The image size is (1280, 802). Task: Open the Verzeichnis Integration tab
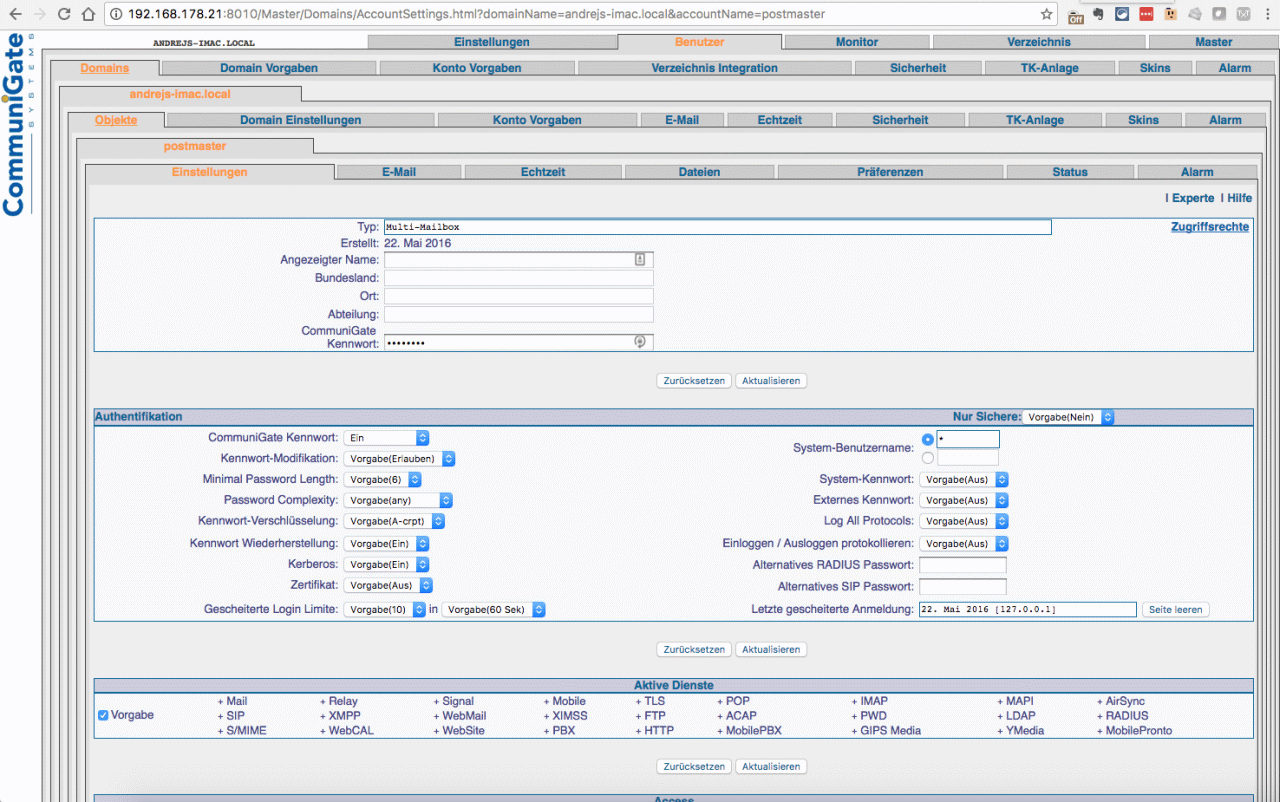pyautogui.click(x=715, y=68)
